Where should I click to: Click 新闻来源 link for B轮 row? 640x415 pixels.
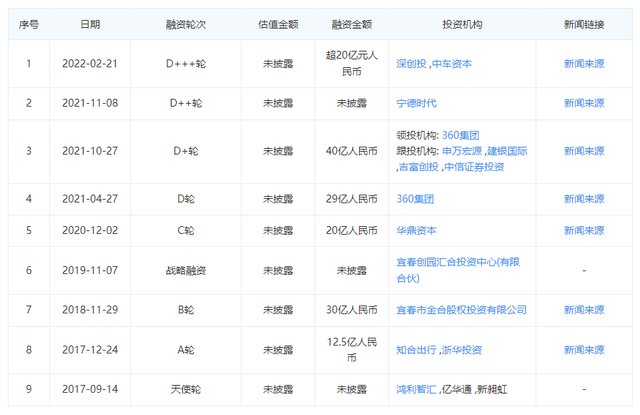584,310
